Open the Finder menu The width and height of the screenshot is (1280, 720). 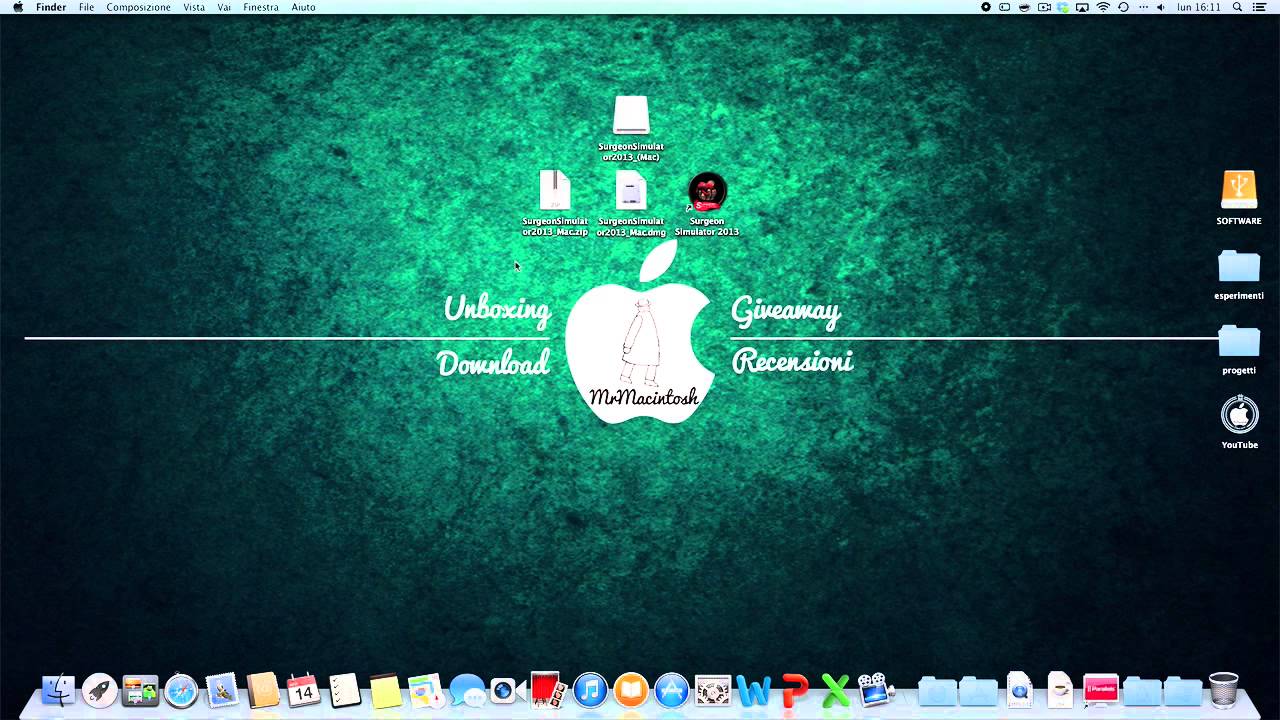click(51, 7)
